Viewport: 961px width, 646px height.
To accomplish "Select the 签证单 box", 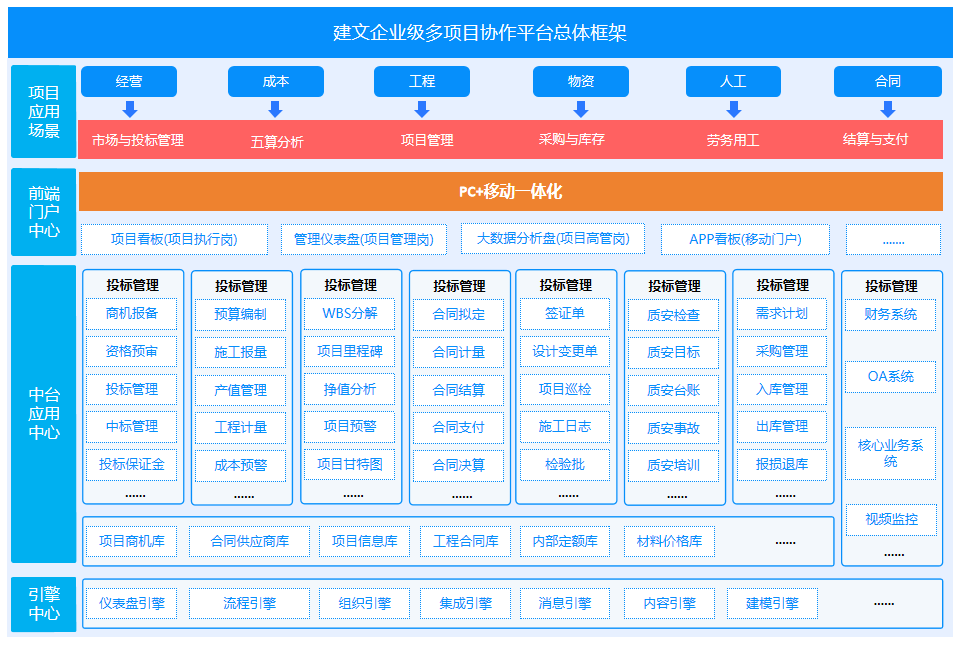I will click(564, 314).
